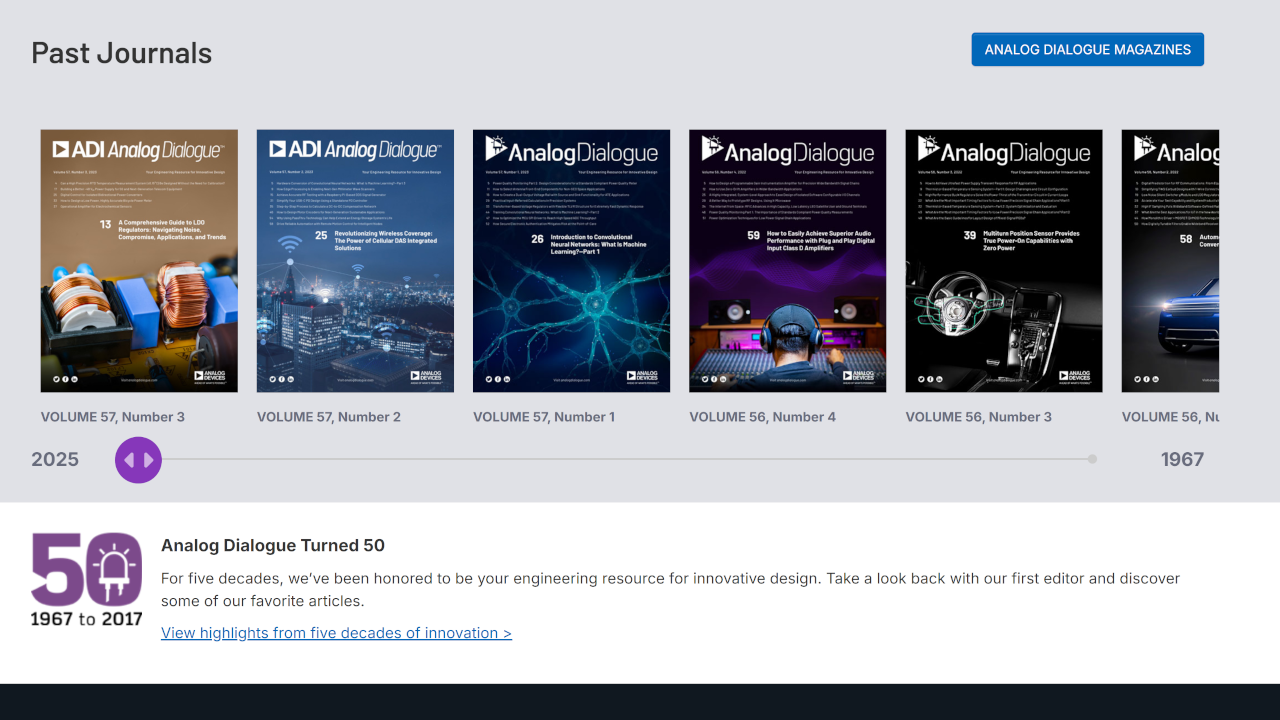Click the VOLUME 56, Number 3 label
The width and height of the screenshot is (1280, 720).
pos(979,417)
